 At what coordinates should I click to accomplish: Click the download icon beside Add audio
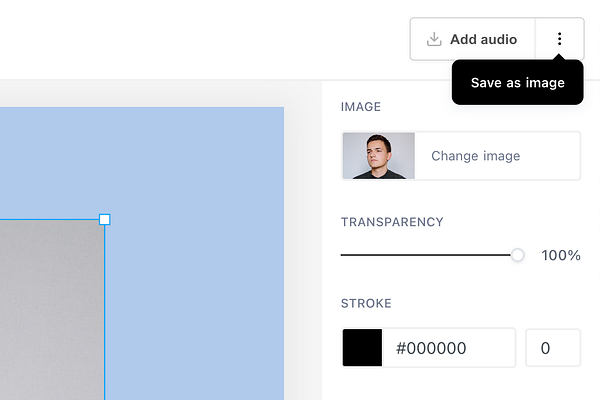(x=434, y=40)
